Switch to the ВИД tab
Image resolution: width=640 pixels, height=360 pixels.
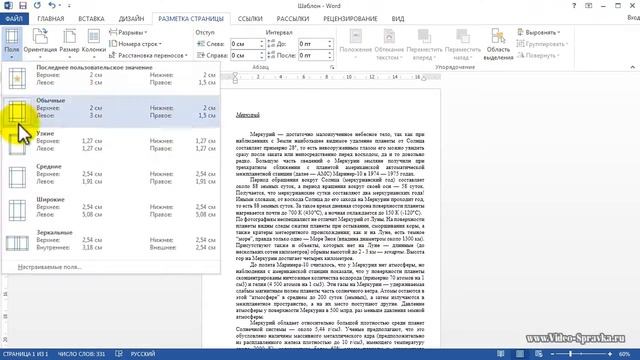398,19
